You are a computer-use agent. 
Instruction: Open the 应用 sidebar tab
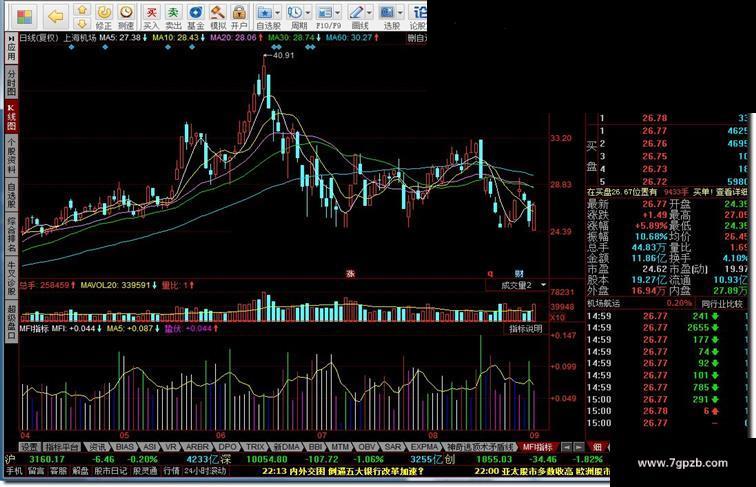(x=11, y=48)
